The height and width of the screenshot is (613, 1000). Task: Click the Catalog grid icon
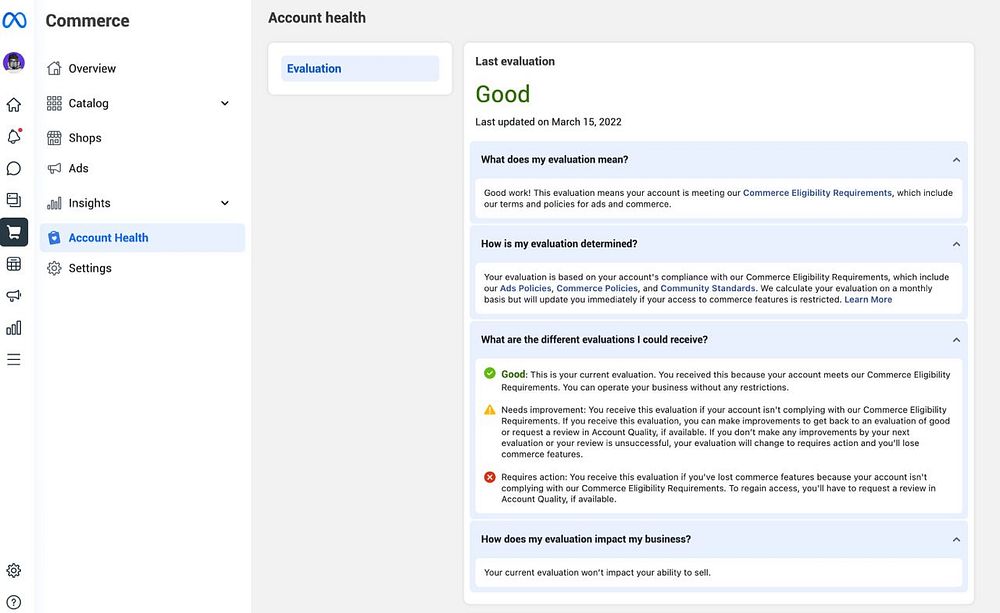click(54, 103)
